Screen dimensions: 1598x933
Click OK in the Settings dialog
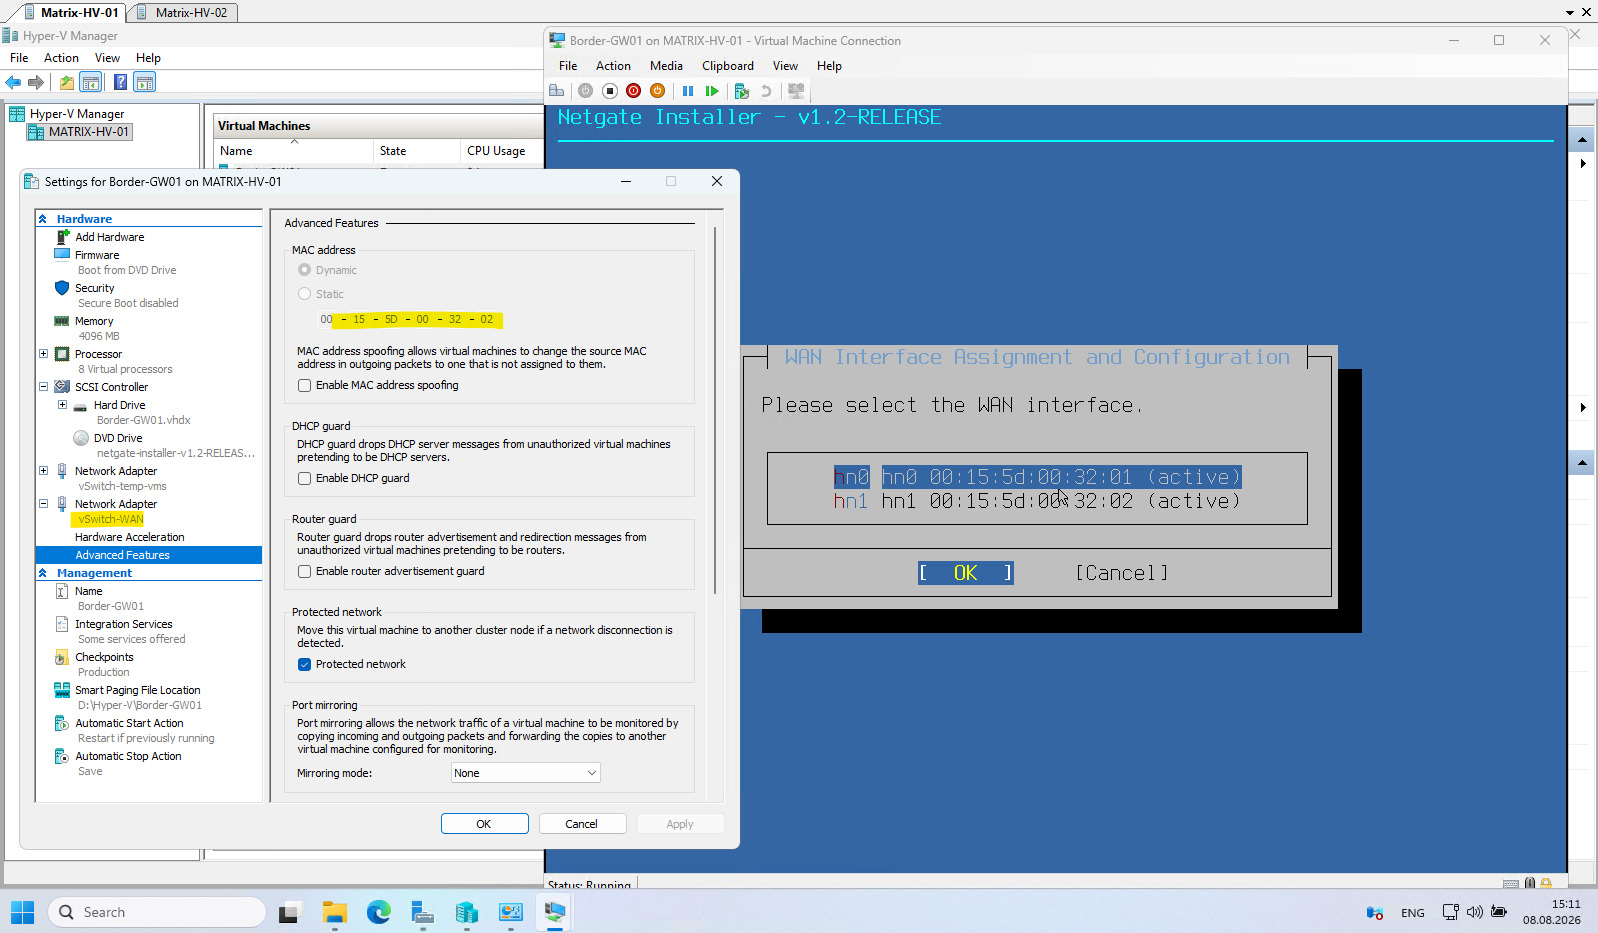point(484,824)
